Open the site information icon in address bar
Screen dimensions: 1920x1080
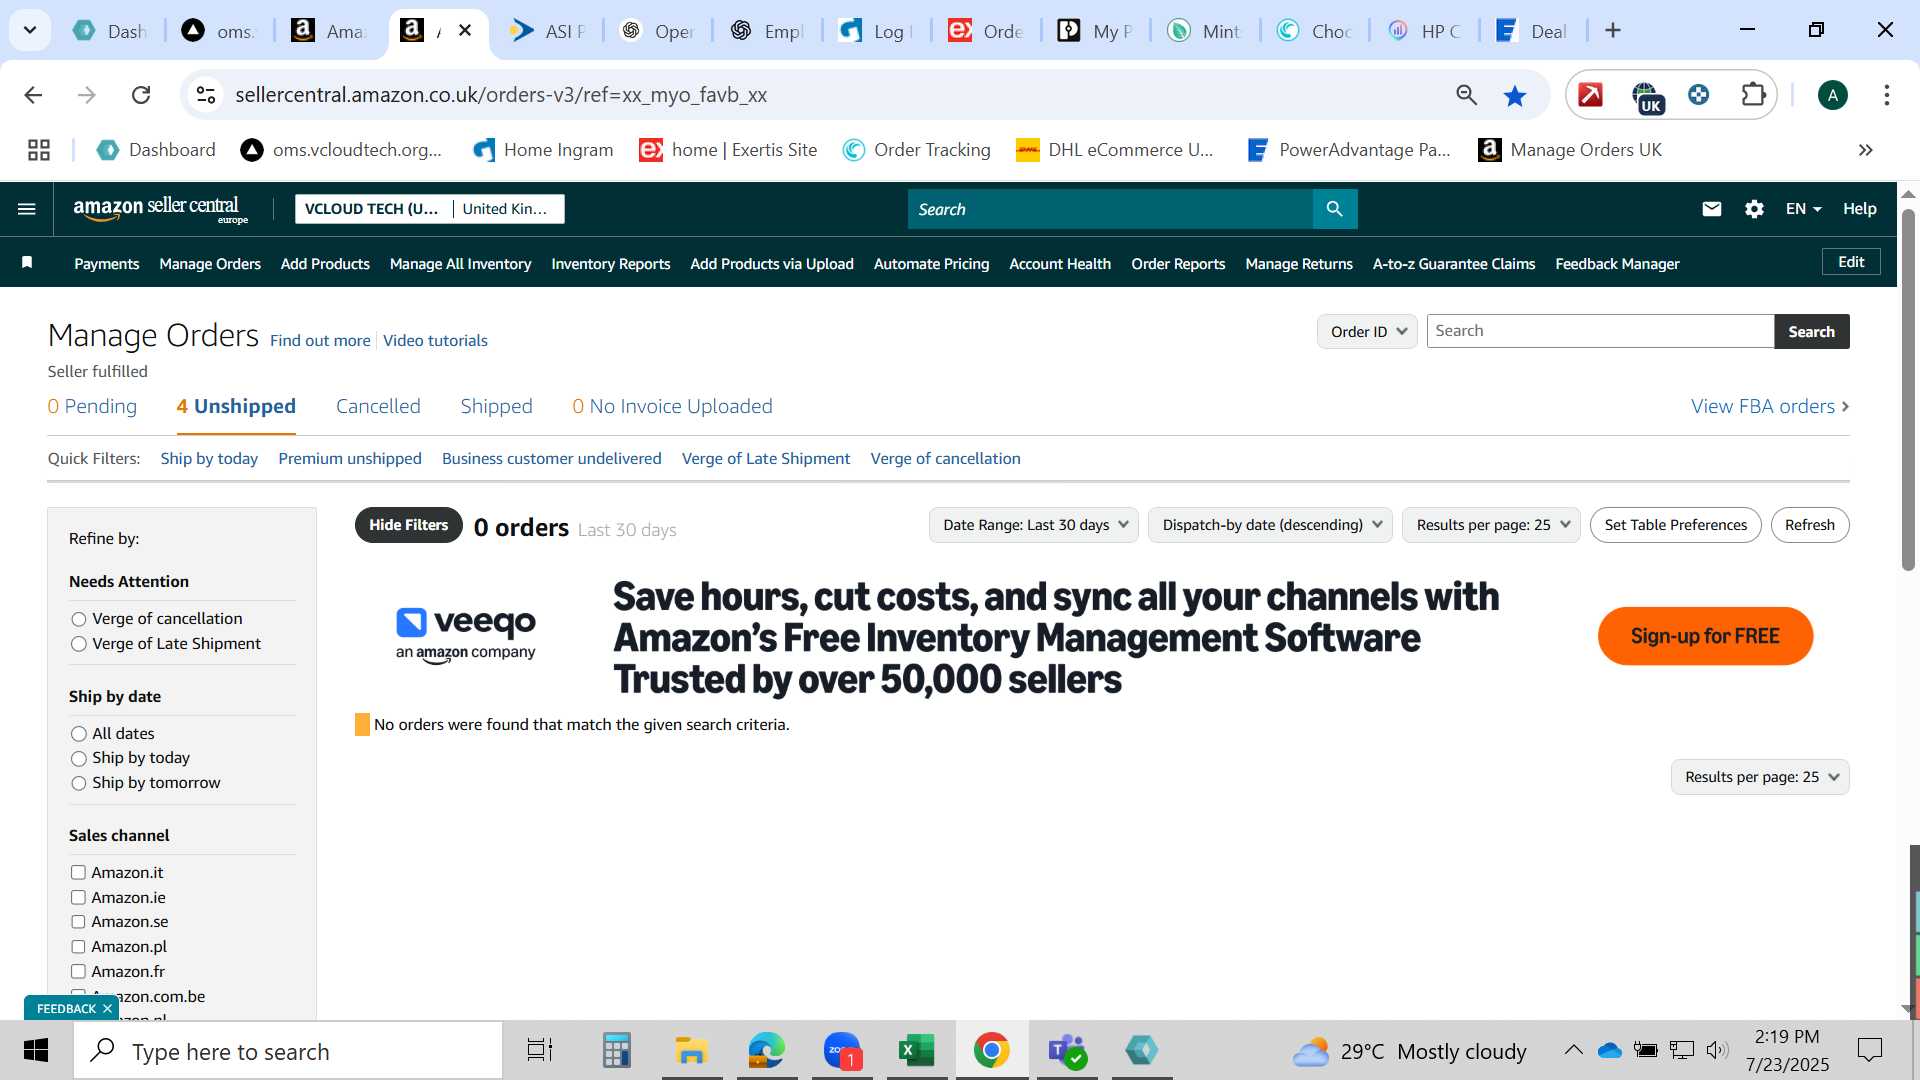pos(206,95)
